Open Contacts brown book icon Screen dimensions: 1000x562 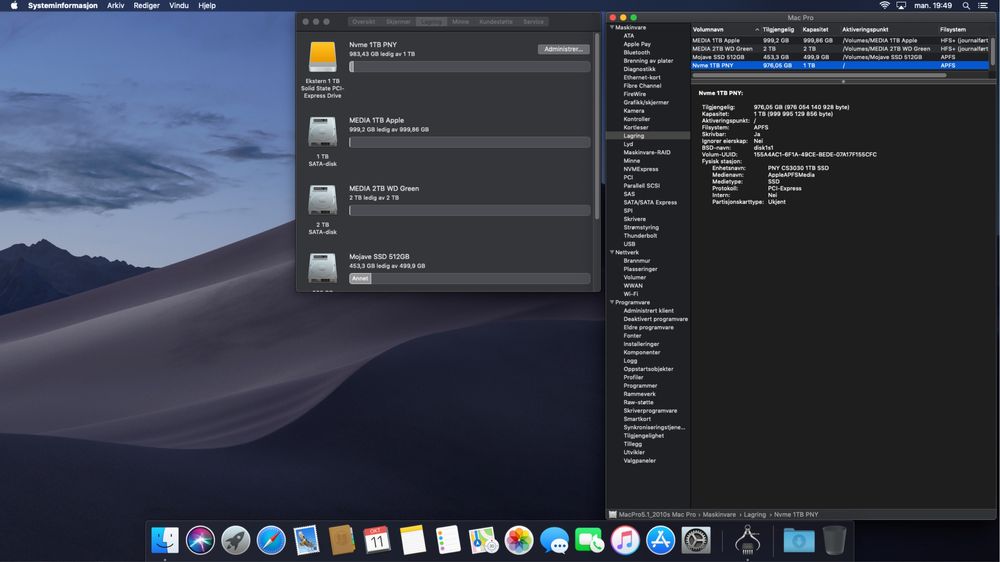(342, 540)
